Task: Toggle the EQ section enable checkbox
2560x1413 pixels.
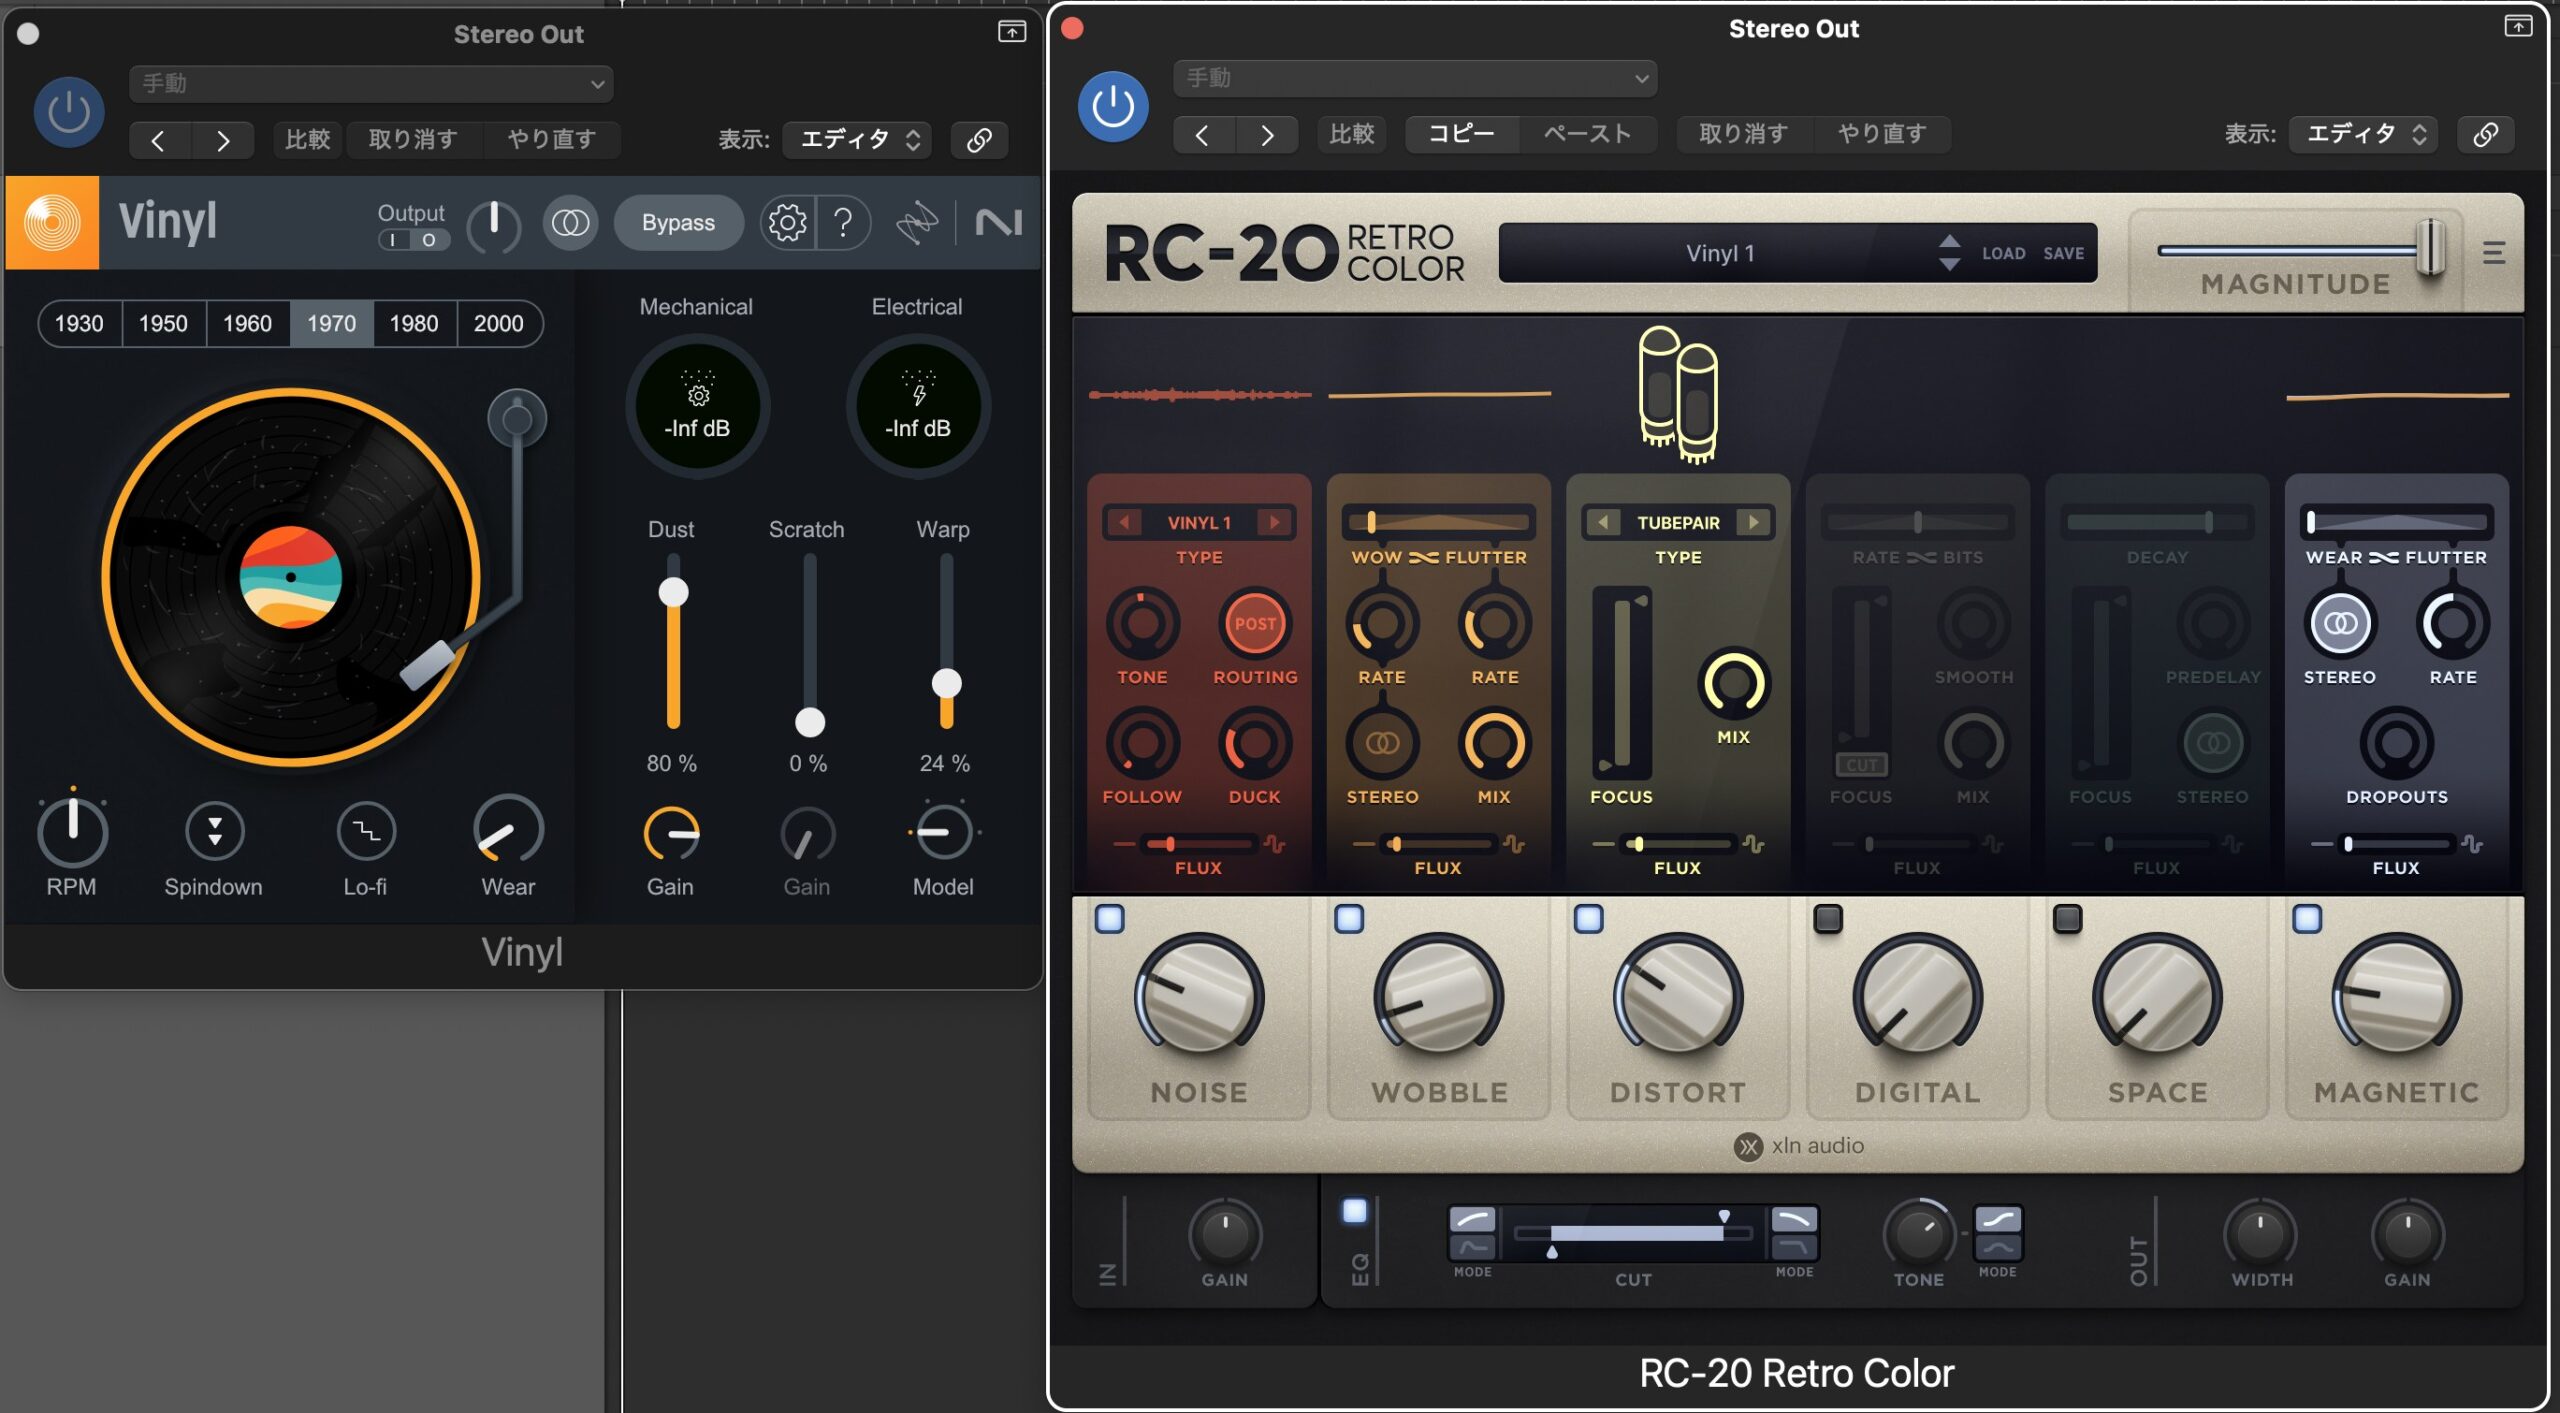Action: (1355, 1211)
